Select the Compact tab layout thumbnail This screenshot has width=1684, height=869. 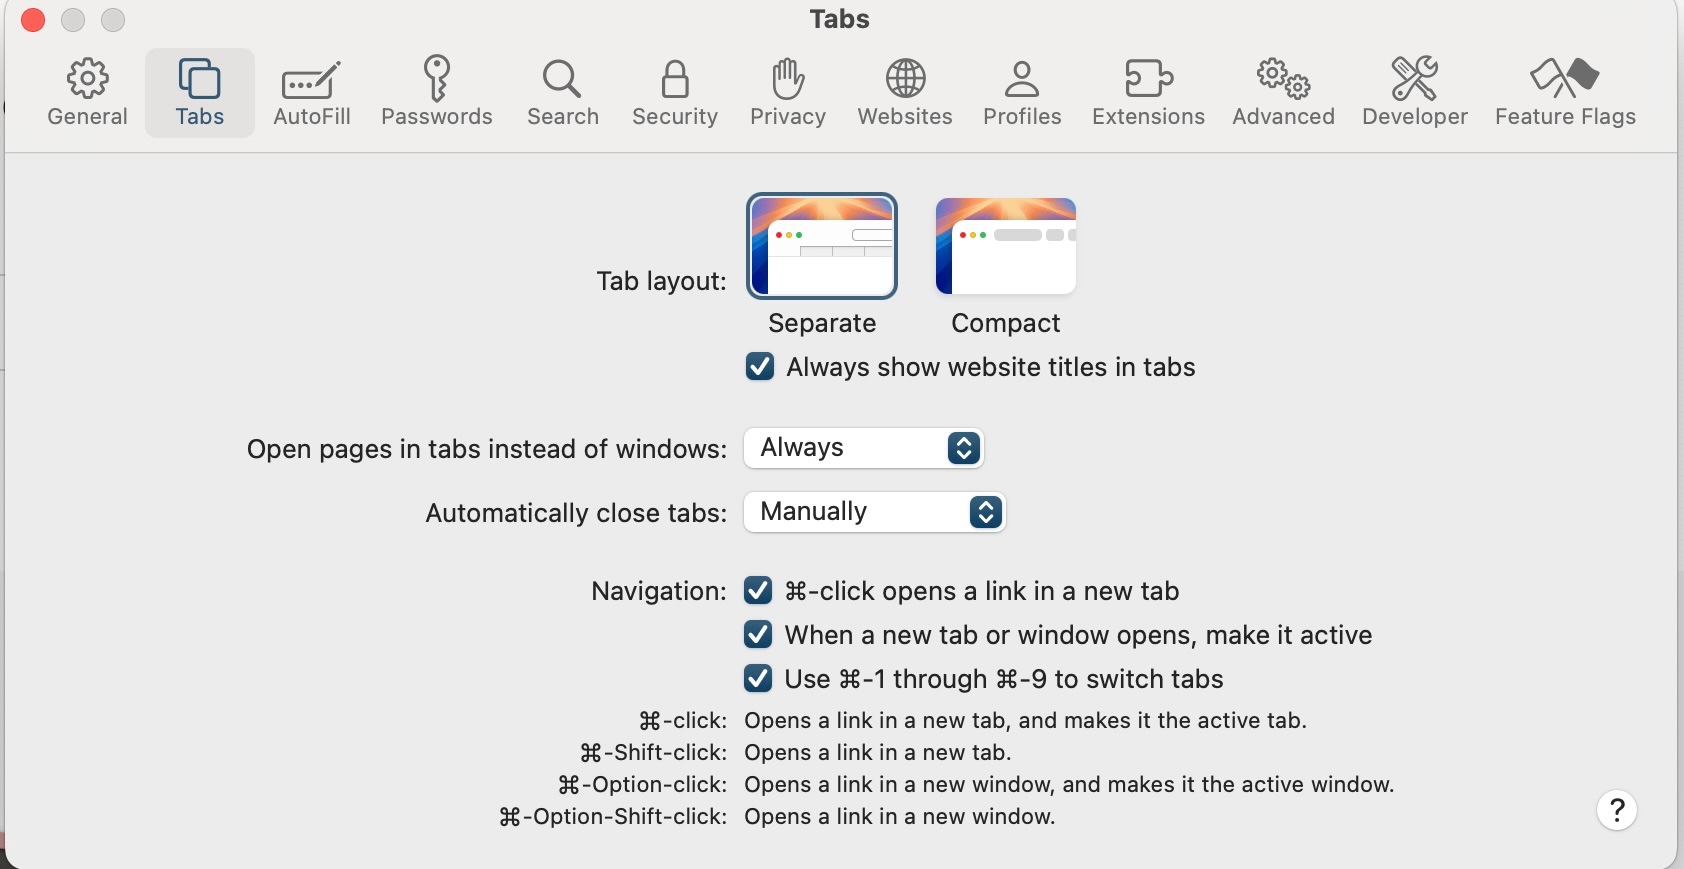tap(1005, 247)
